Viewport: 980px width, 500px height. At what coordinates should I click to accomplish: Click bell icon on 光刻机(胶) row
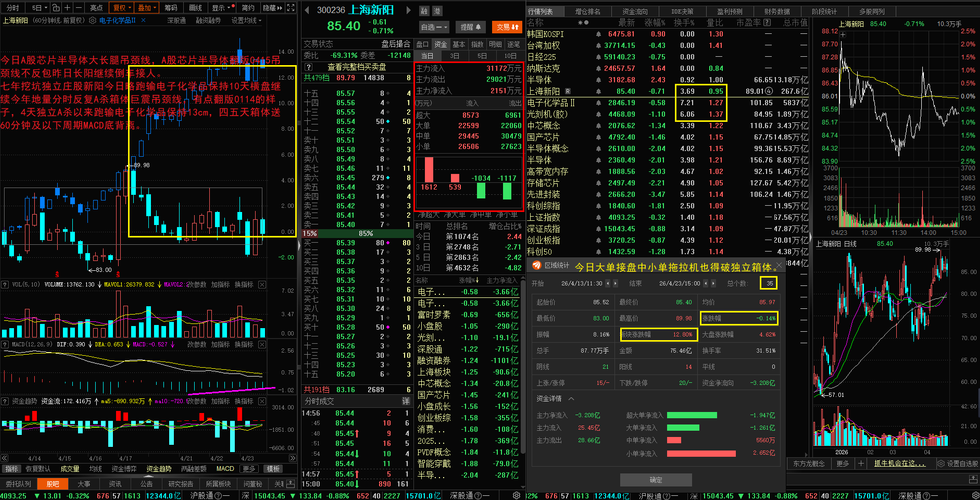[598, 114]
